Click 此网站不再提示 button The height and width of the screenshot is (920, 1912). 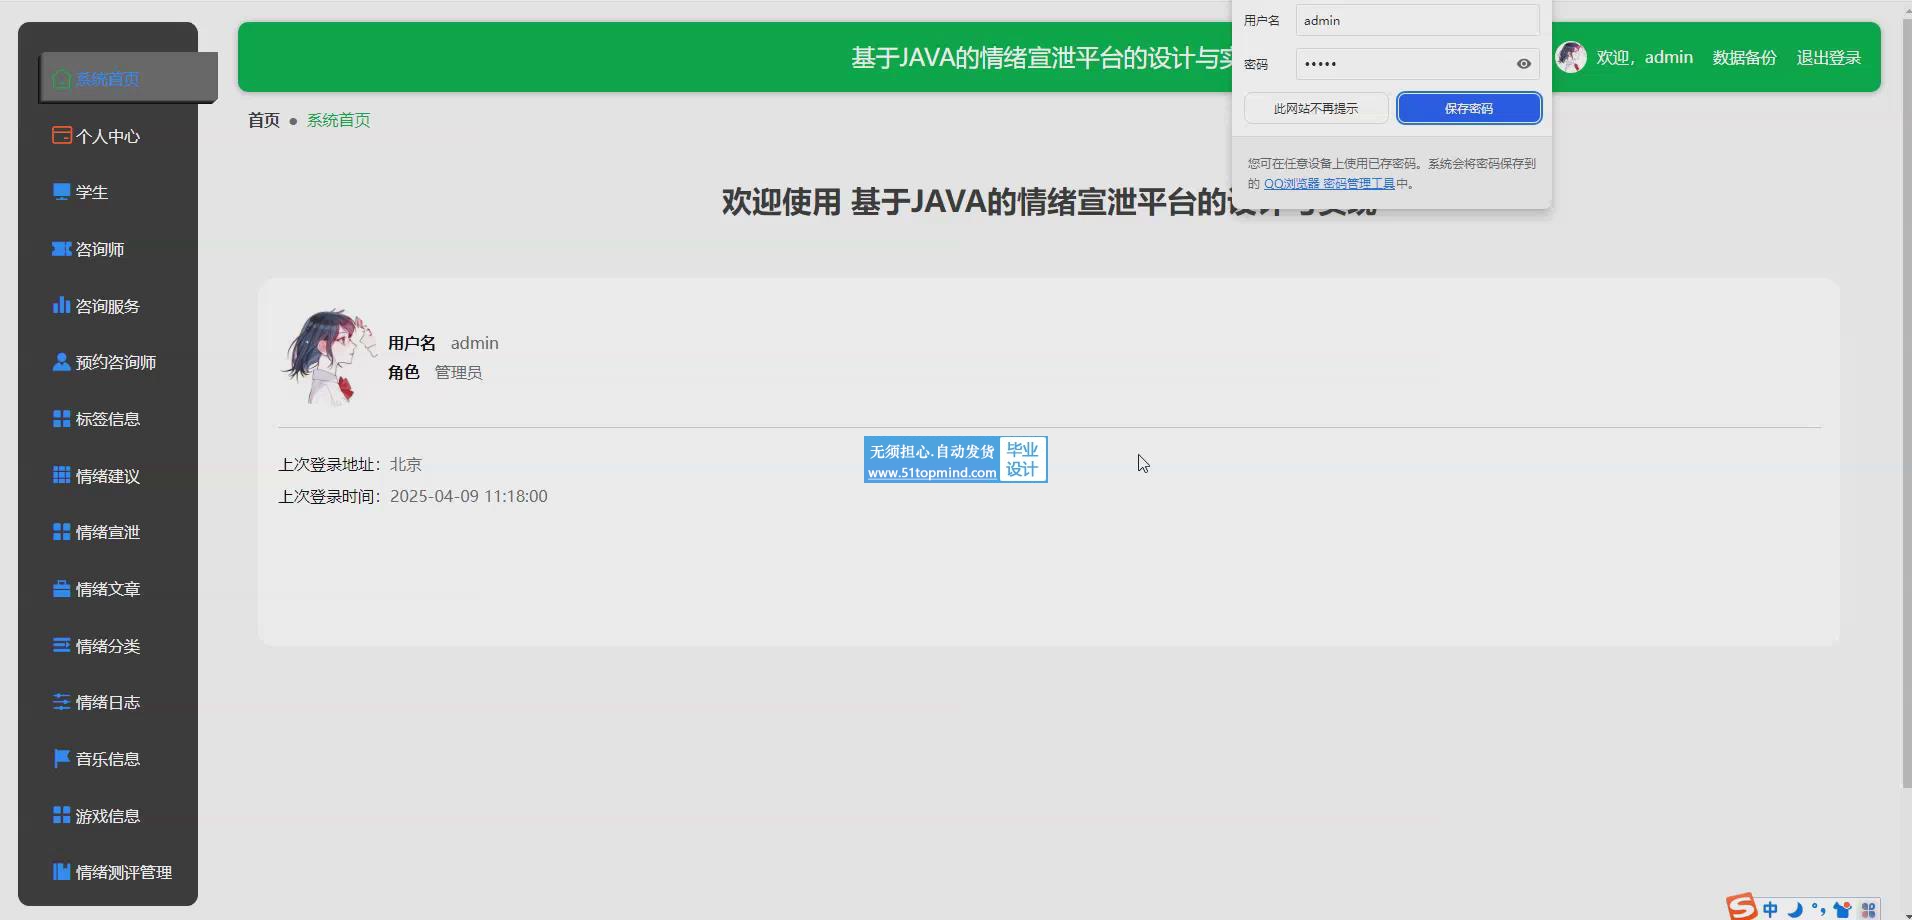point(1315,108)
